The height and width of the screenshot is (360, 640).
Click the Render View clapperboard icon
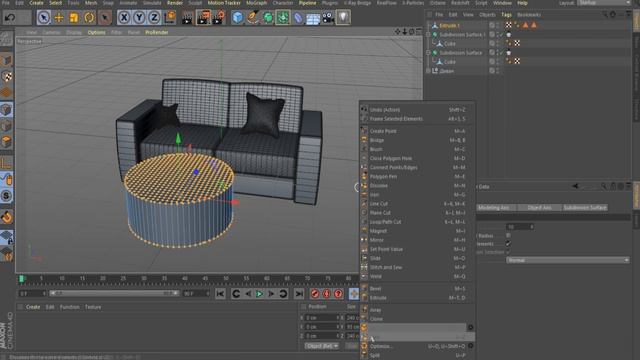[187, 18]
